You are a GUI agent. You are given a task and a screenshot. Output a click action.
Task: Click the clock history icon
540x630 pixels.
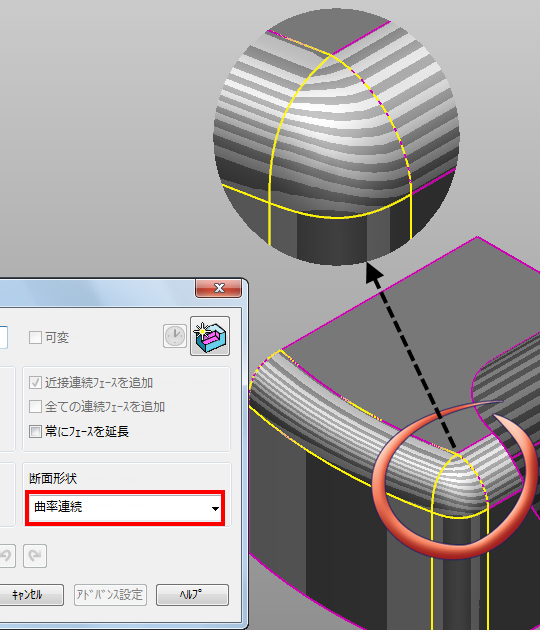pyautogui.click(x=175, y=336)
